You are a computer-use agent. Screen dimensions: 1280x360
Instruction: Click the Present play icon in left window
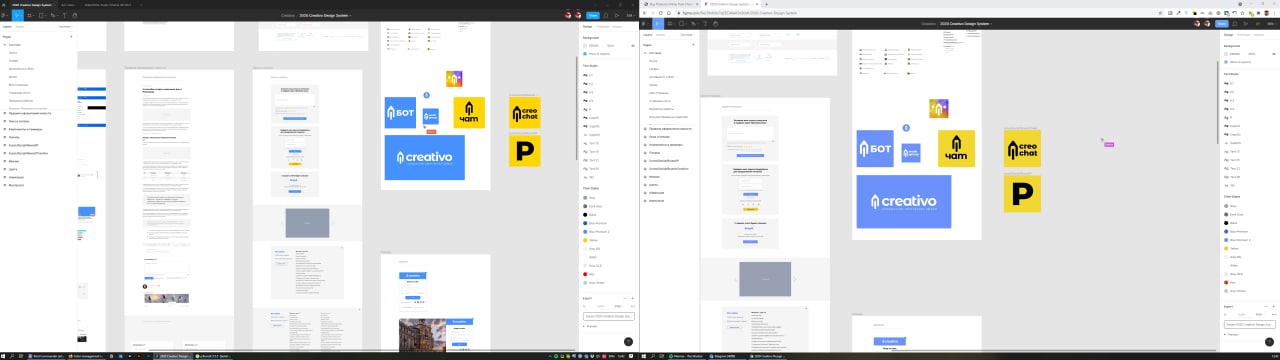coord(617,15)
